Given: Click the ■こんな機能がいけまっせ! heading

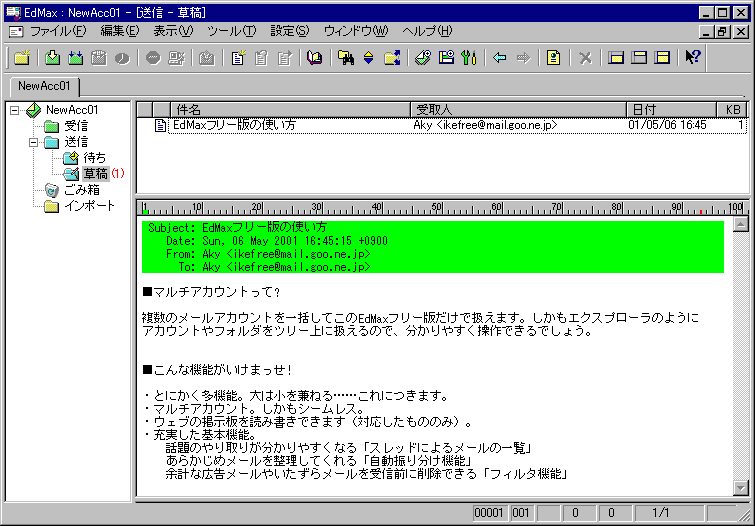Looking at the screenshot, I should (x=218, y=370).
